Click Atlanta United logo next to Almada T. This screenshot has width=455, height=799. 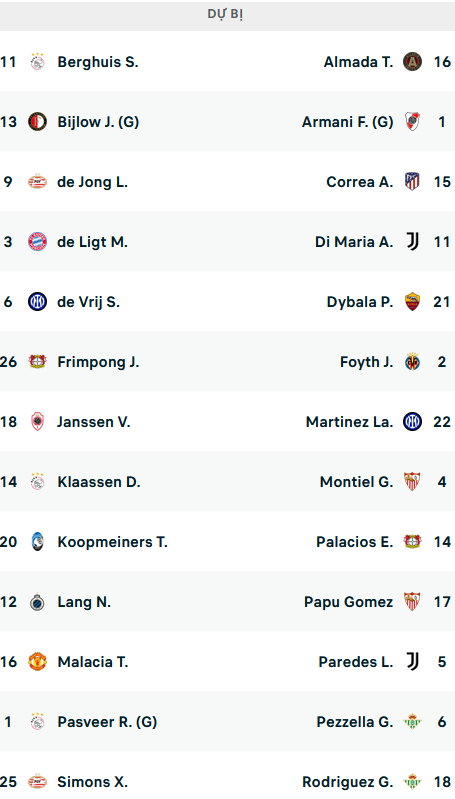[412, 62]
